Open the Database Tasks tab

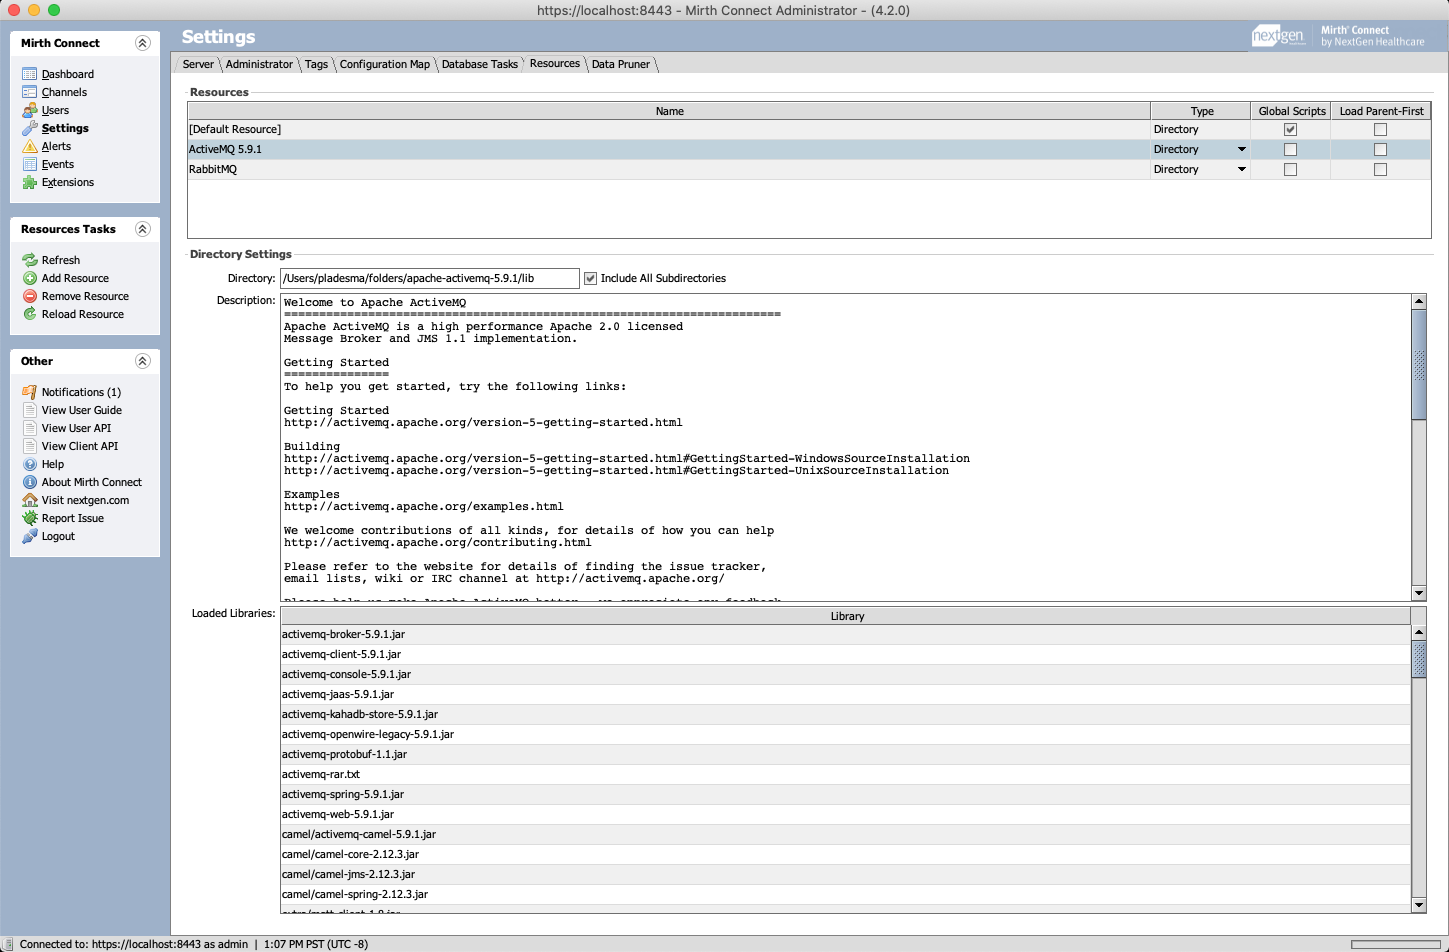(x=480, y=64)
